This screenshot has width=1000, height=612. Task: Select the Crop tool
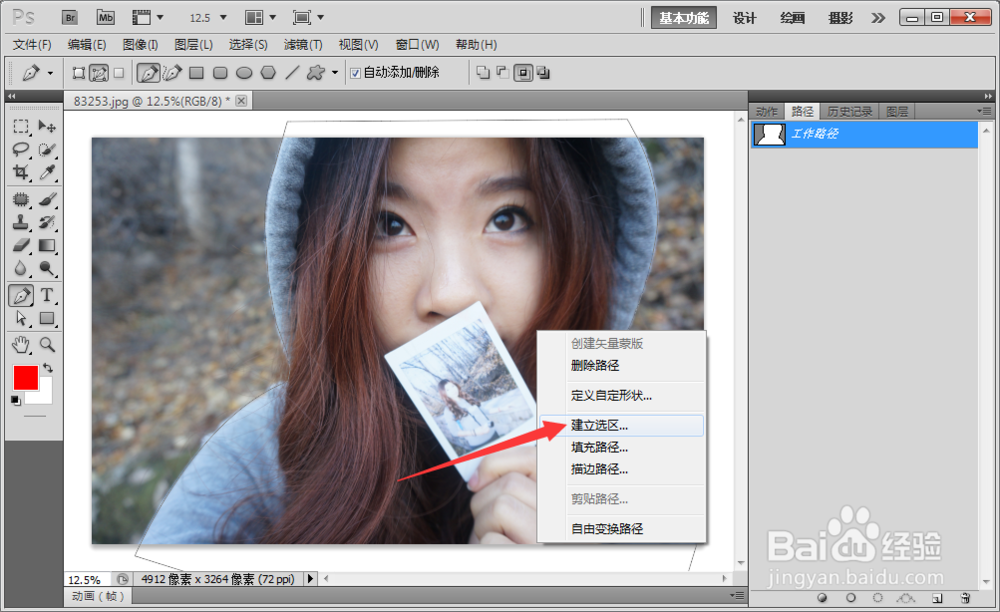(x=21, y=172)
